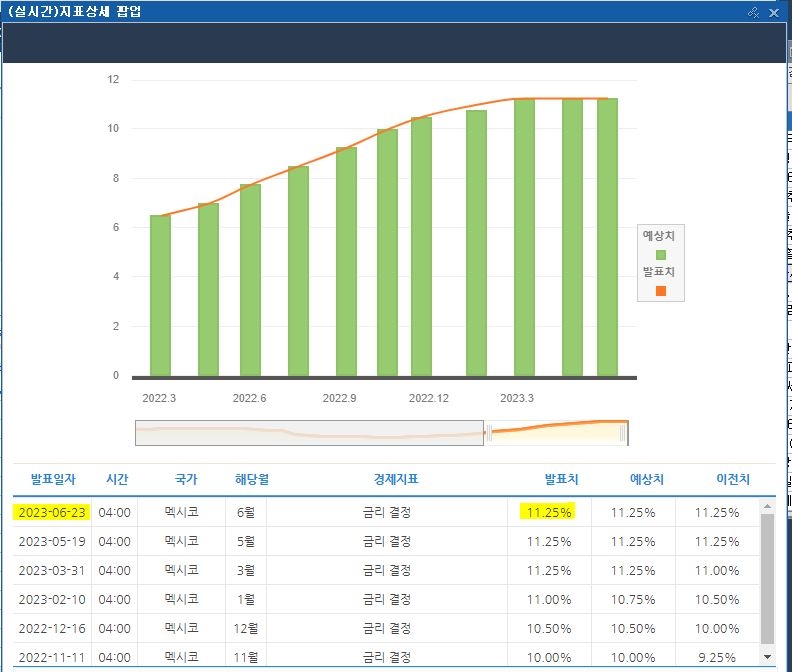Screen dimensions: 792x672
Task: Select the 2023-02-10 table row
Action: pyautogui.click(x=386, y=599)
